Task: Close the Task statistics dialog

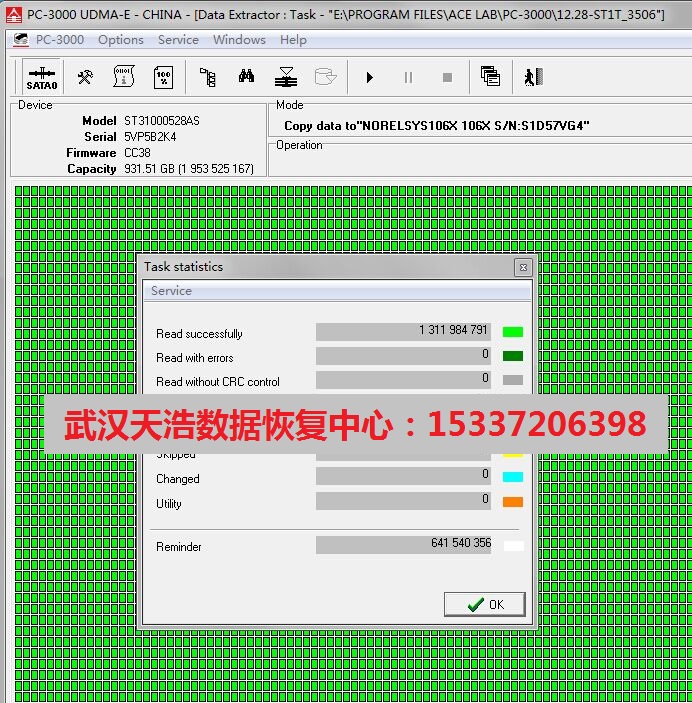Action: tap(522, 267)
